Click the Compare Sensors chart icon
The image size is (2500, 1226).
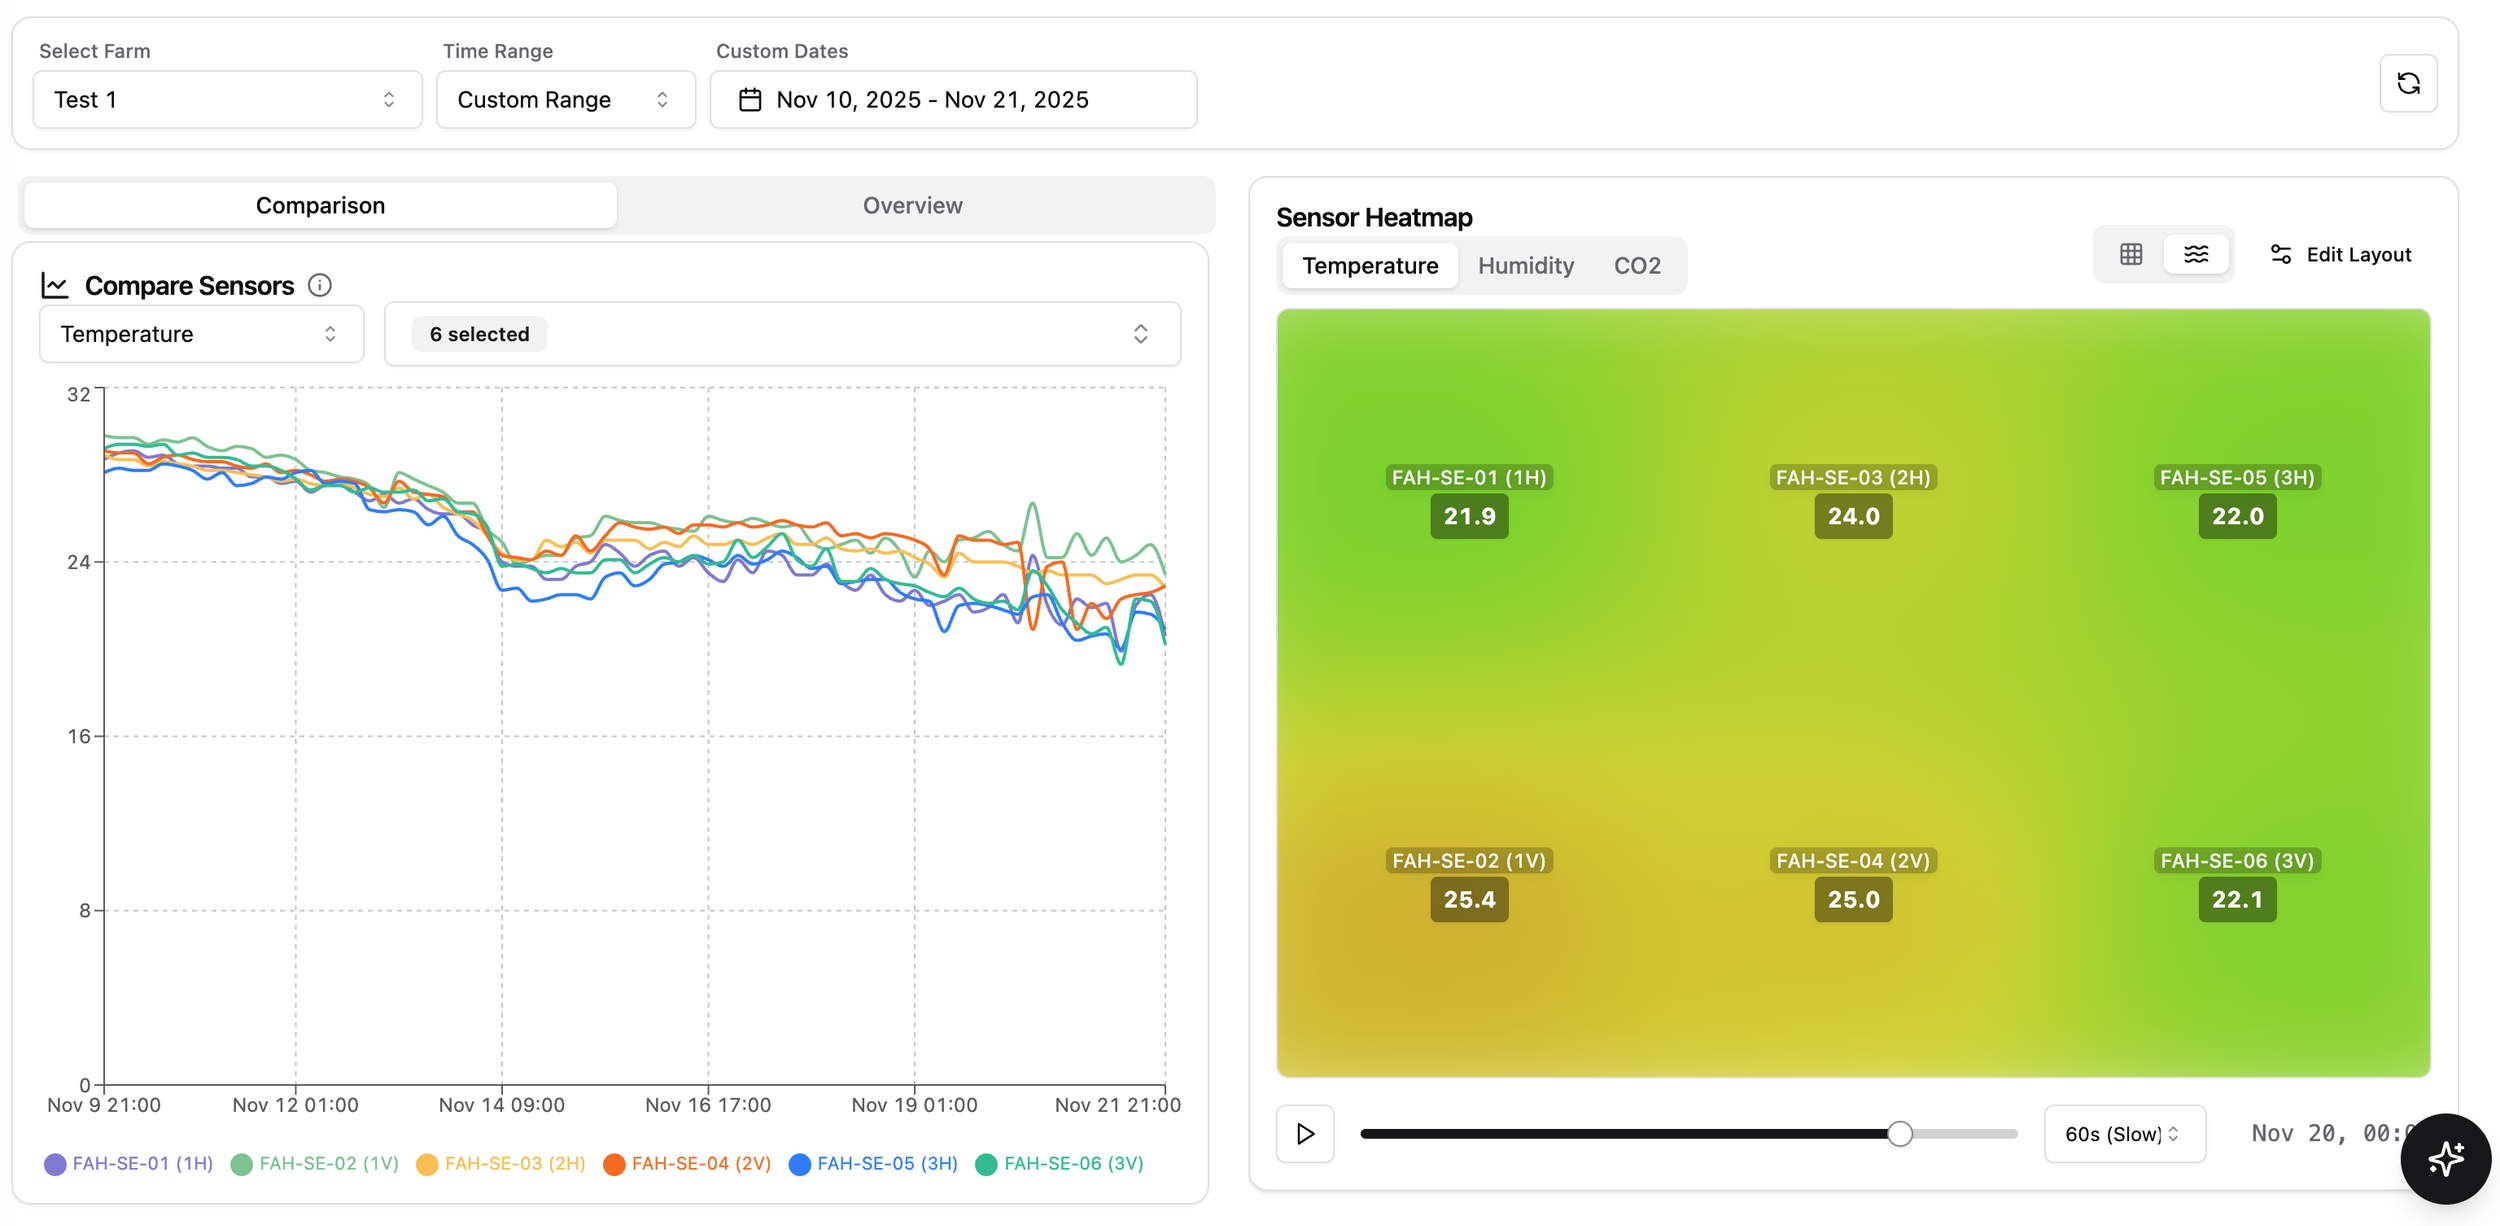click(x=55, y=286)
